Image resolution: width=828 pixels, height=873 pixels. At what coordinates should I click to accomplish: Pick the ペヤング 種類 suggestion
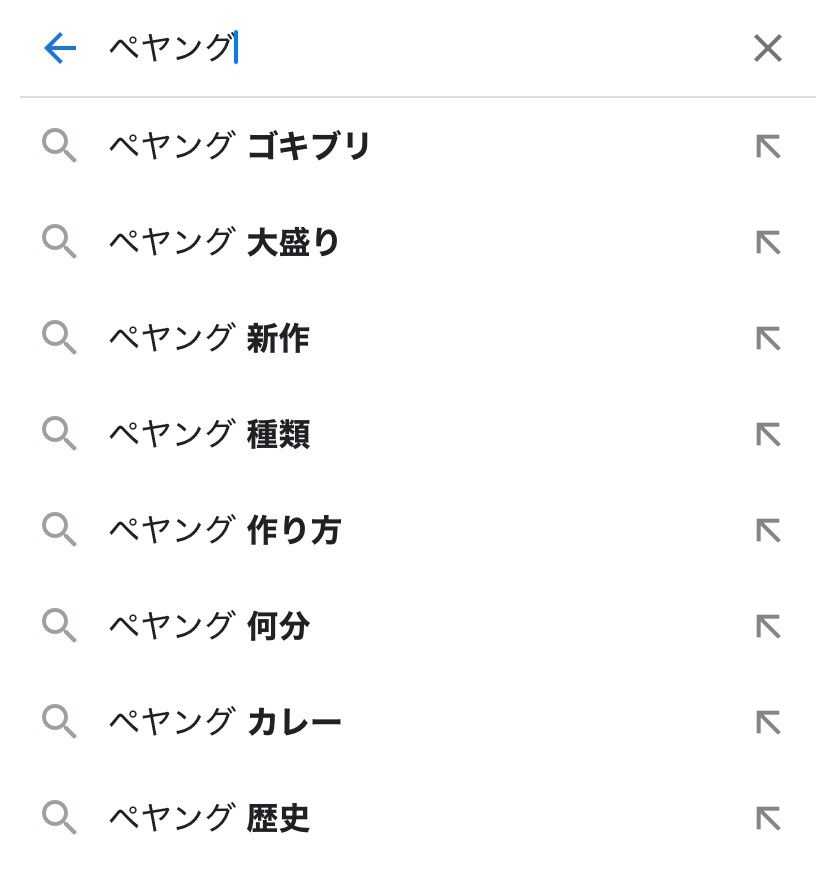[x=209, y=435]
